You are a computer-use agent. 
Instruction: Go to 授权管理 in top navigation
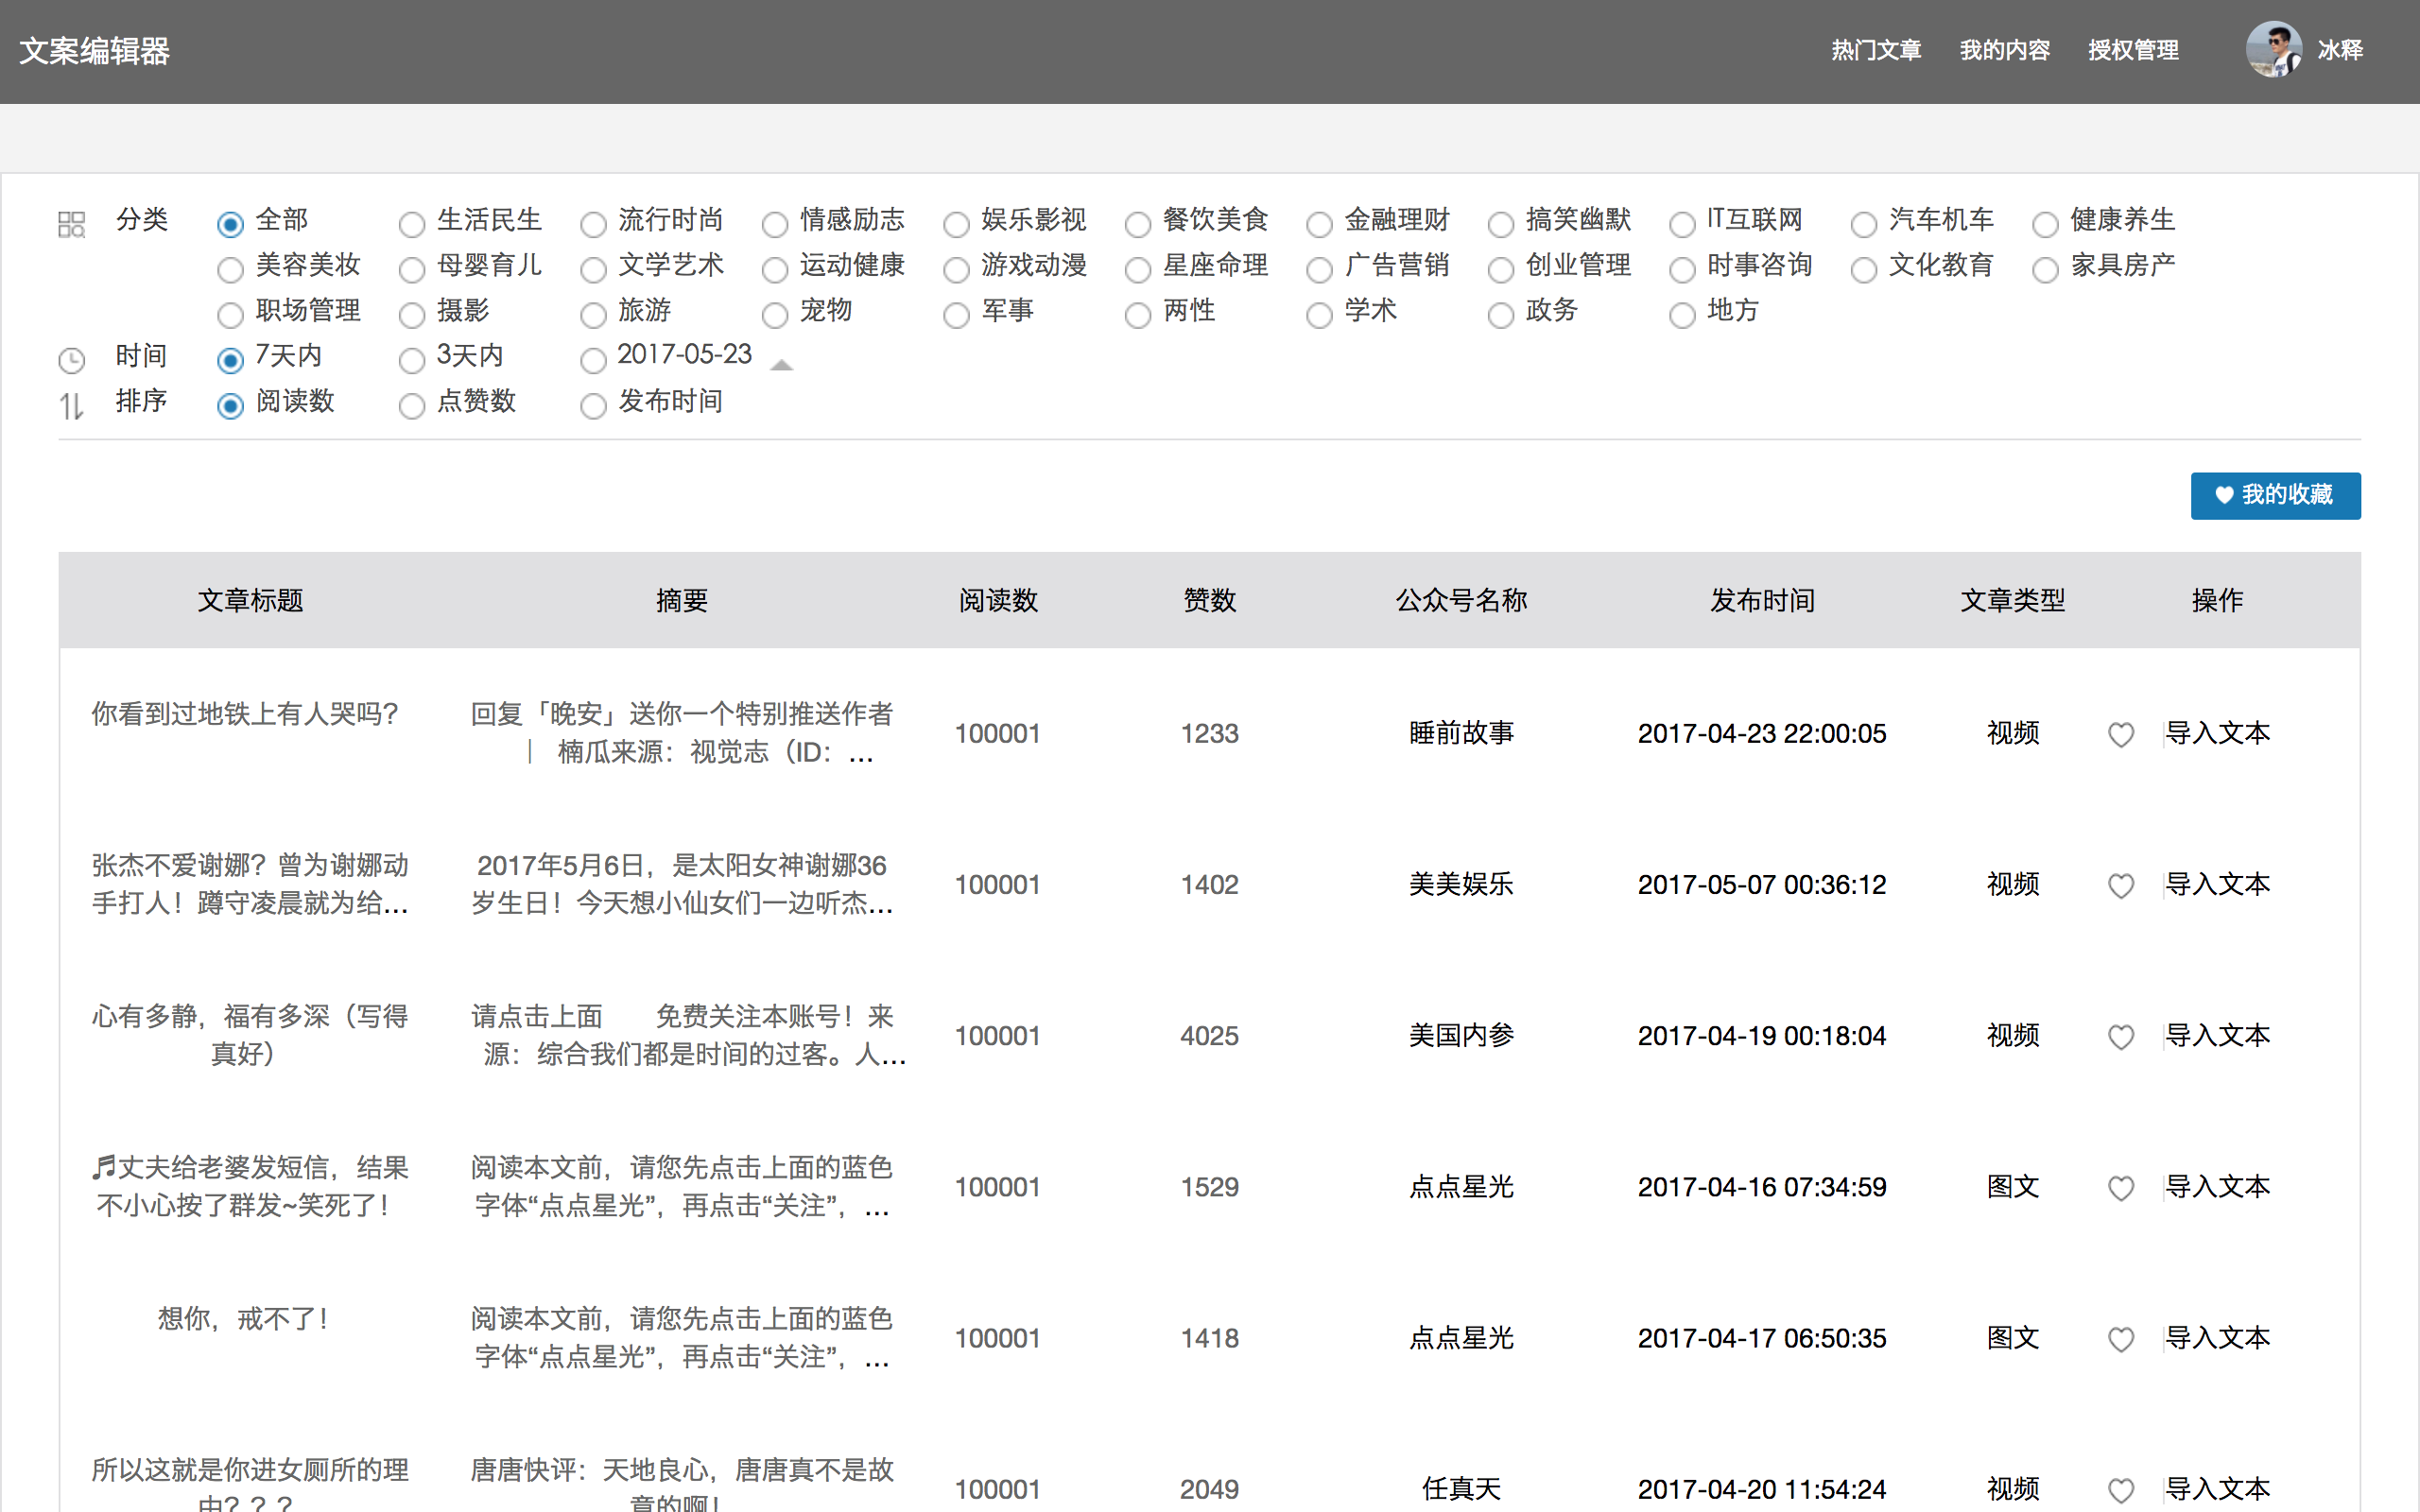[x=2133, y=50]
